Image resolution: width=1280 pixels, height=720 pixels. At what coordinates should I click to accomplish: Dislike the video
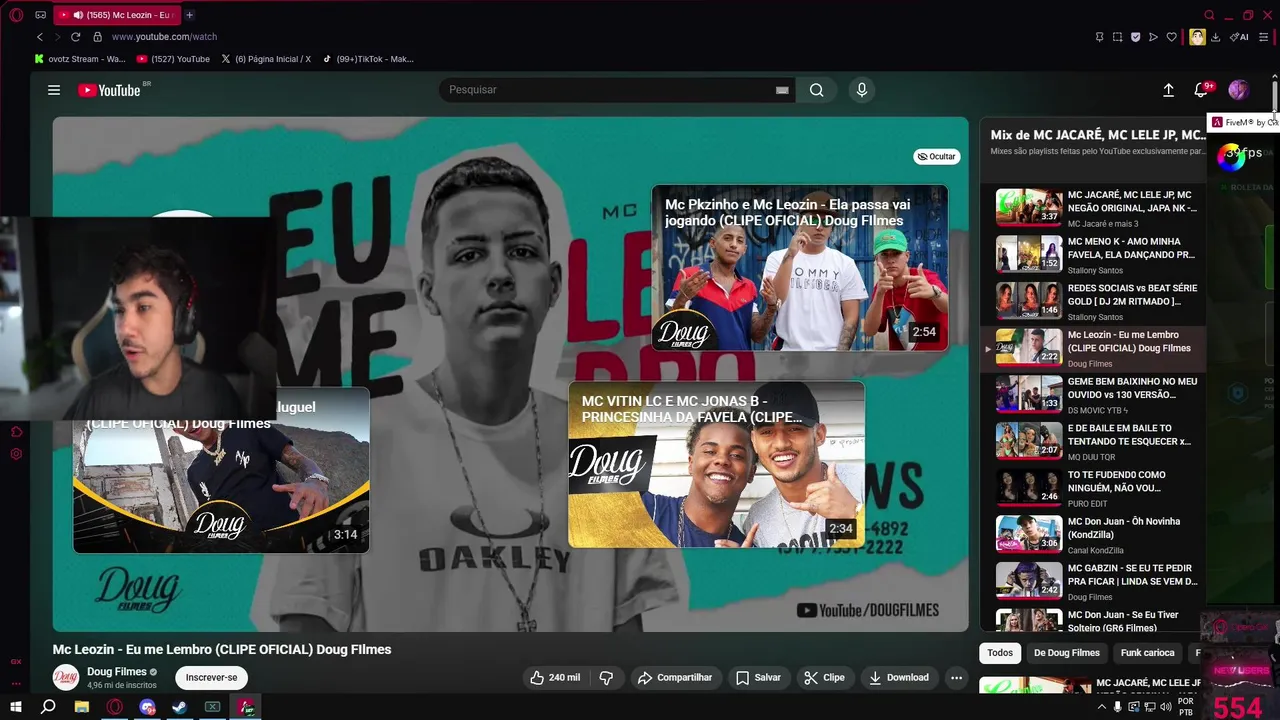point(606,678)
